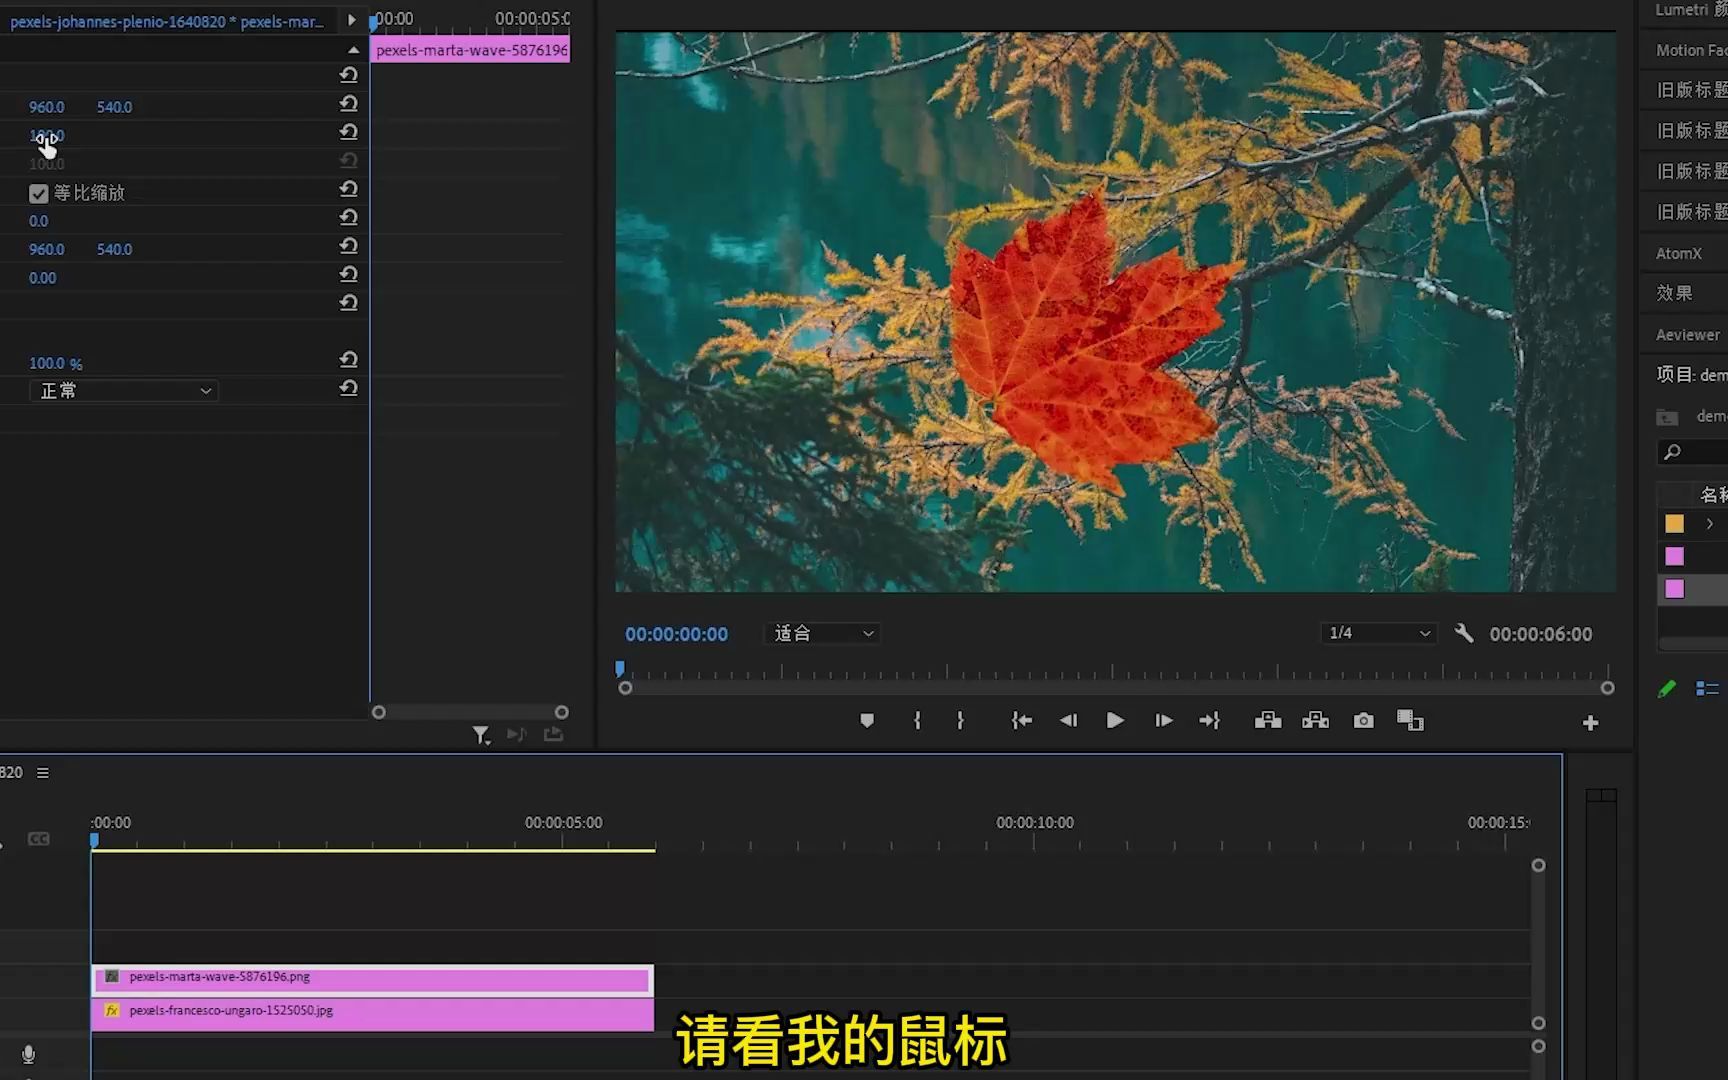Click the yellow label swatch in Project panel

click(1675, 523)
